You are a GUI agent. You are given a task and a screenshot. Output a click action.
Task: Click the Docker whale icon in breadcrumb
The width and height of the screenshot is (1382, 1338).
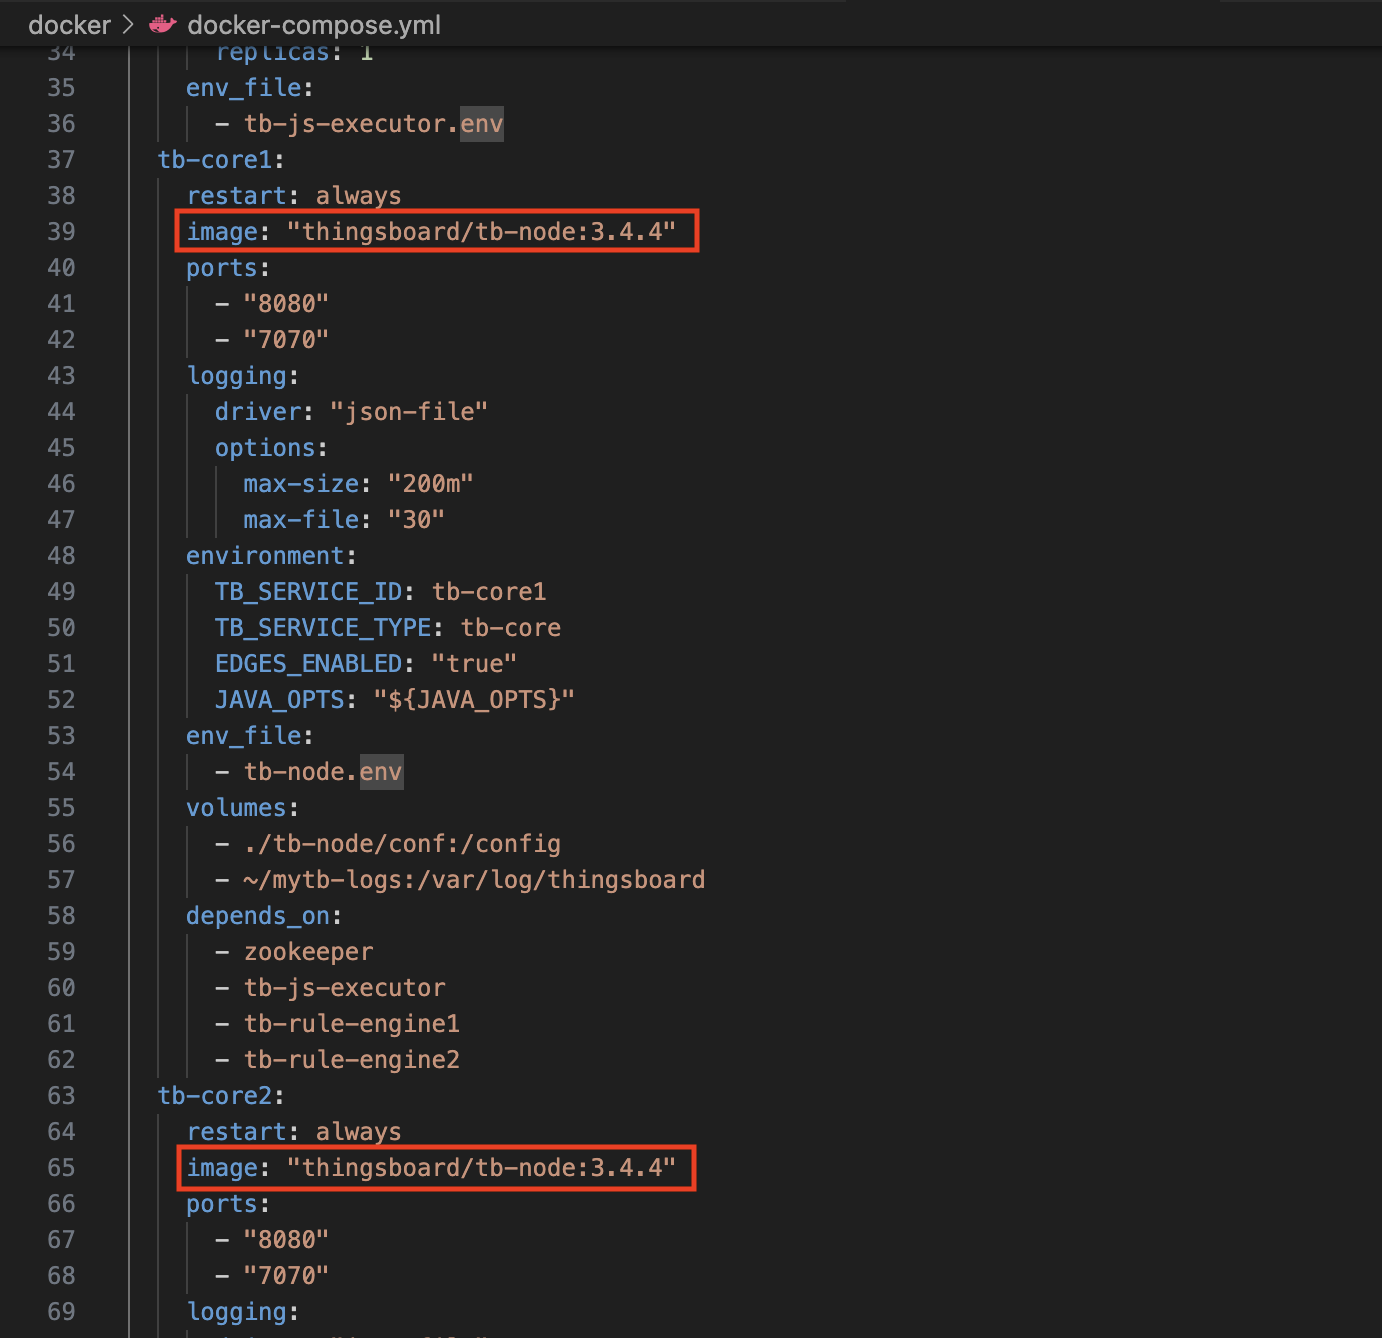pos(163,25)
